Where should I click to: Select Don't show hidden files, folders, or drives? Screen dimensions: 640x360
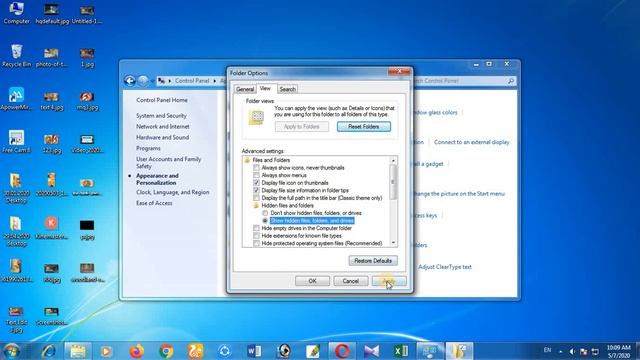pyautogui.click(x=265, y=213)
